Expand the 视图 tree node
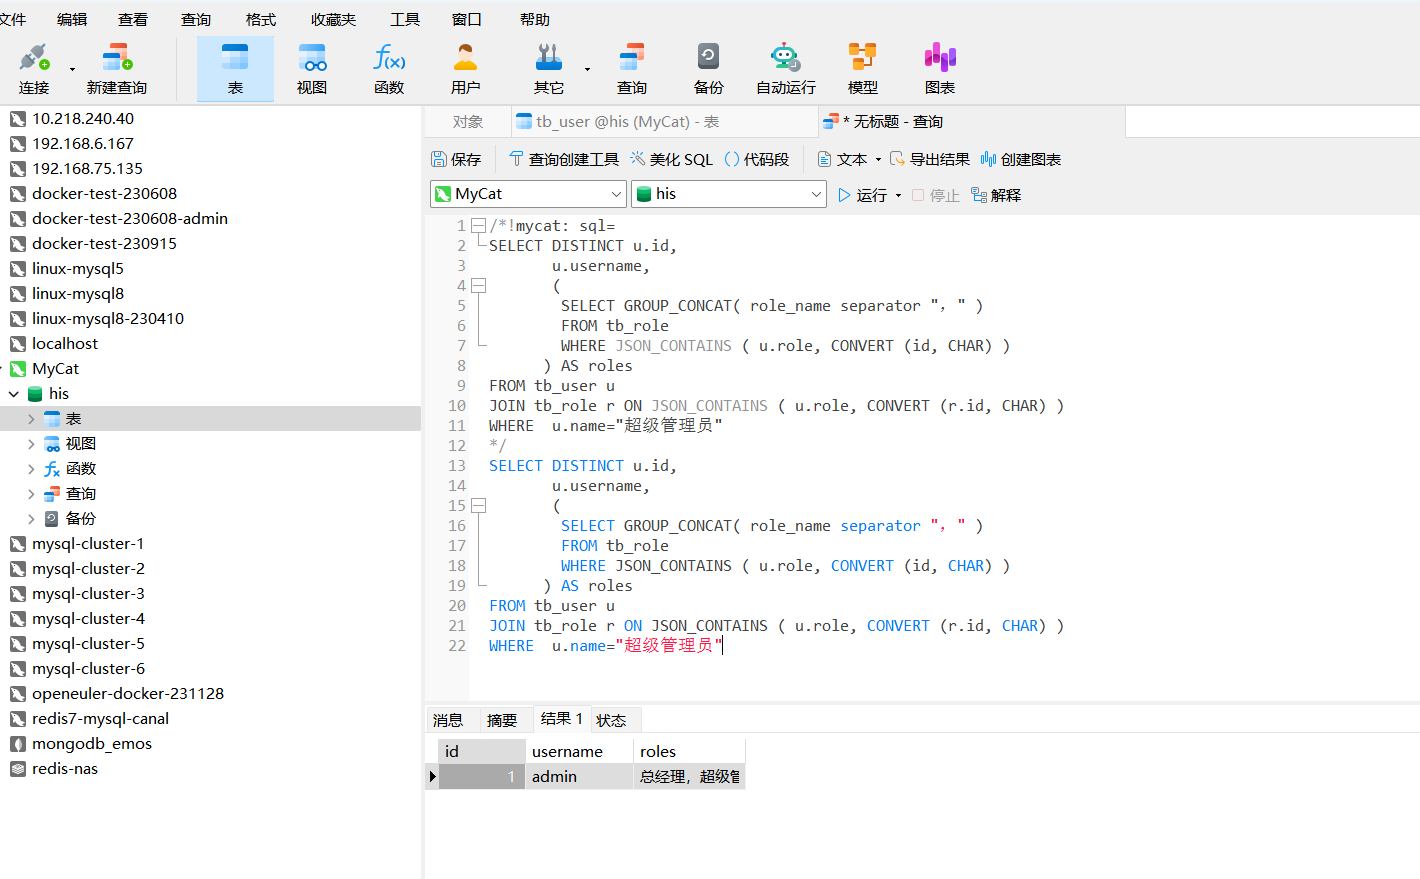Screen dimensions: 1420x879 pyautogui.click(x=31, y=444)
